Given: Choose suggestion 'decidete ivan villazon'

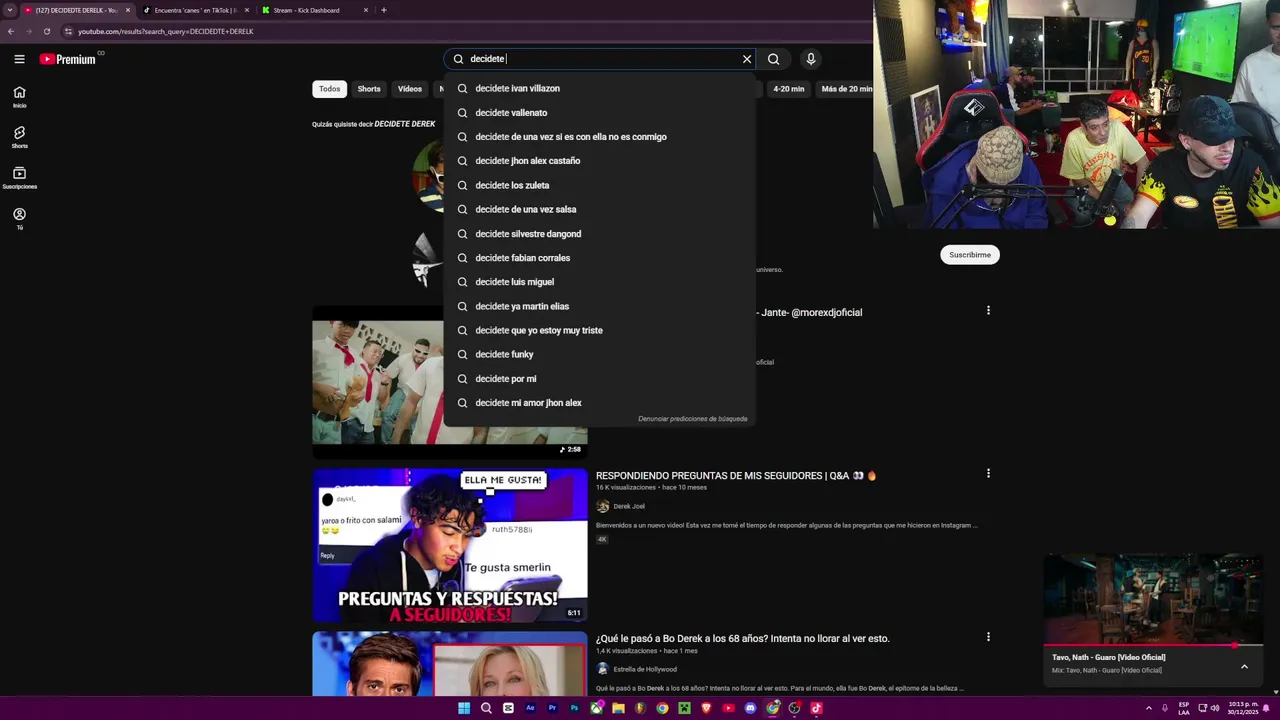Looking at the screenshot, I should tap(599, 88).
